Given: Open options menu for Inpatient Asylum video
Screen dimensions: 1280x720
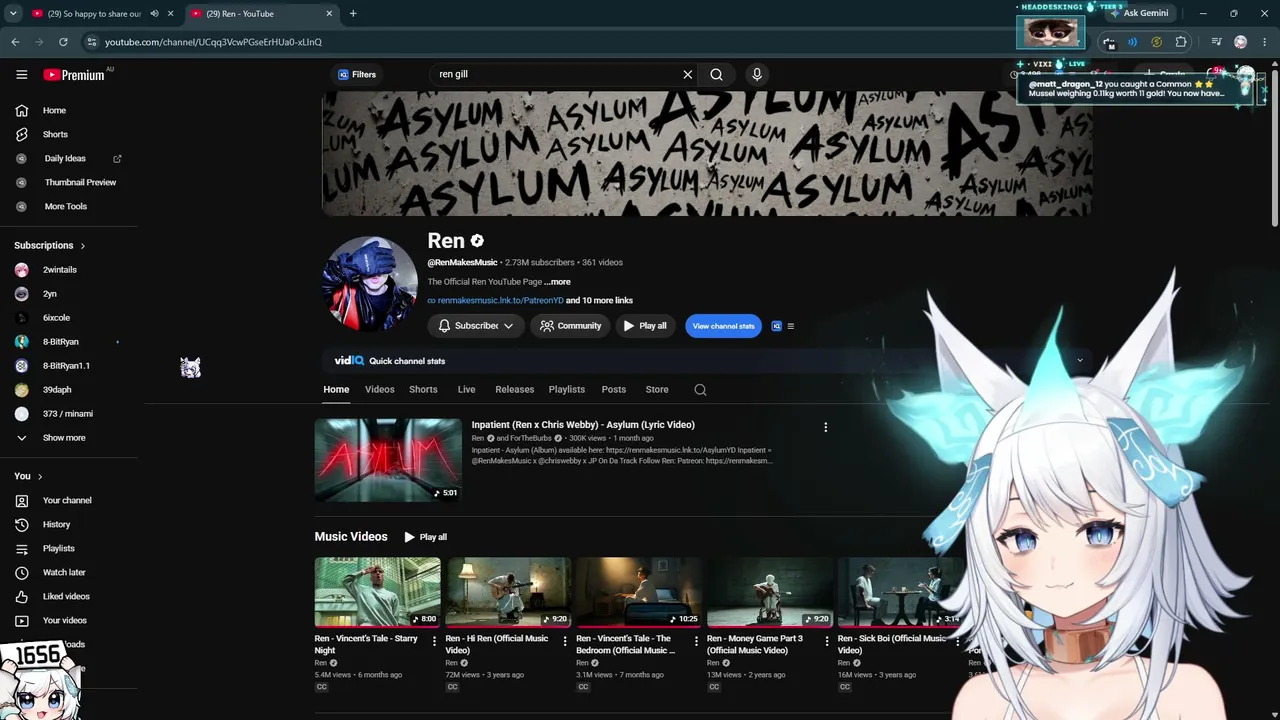Looking at the screenshot, I should pyautogui.click(x=825, y=427).
